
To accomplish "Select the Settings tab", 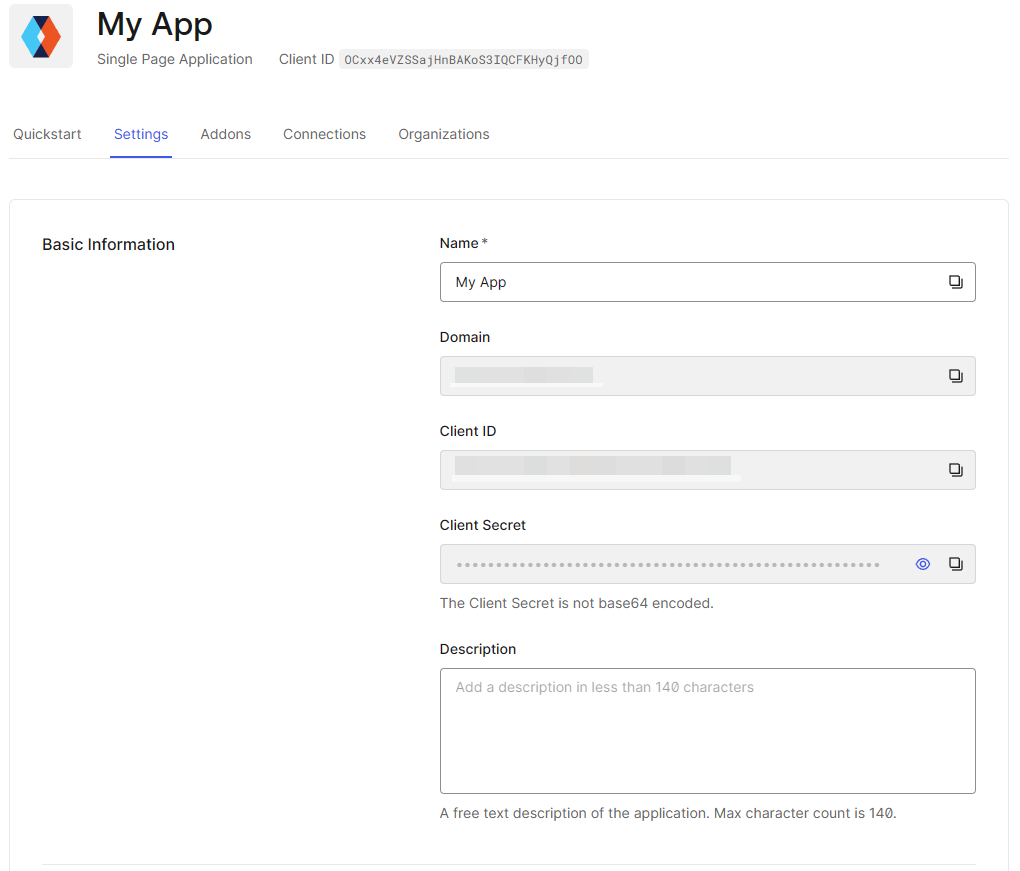I will pos(141,134).
